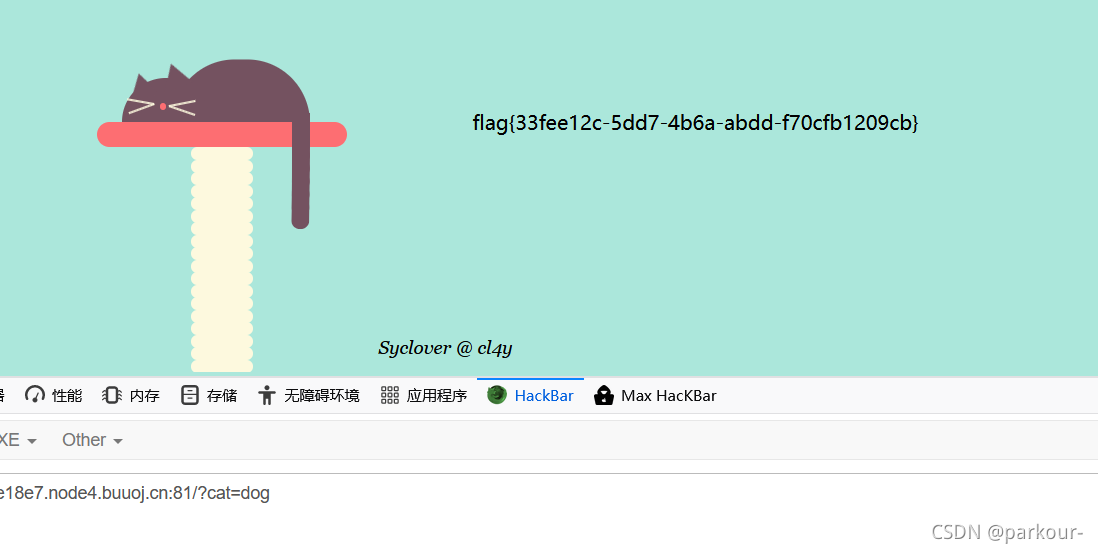This screenshot has width=1098, height=553.
Task: Click the Performance gauge icon
Action: pyautogui.click(x=34, y=395)
